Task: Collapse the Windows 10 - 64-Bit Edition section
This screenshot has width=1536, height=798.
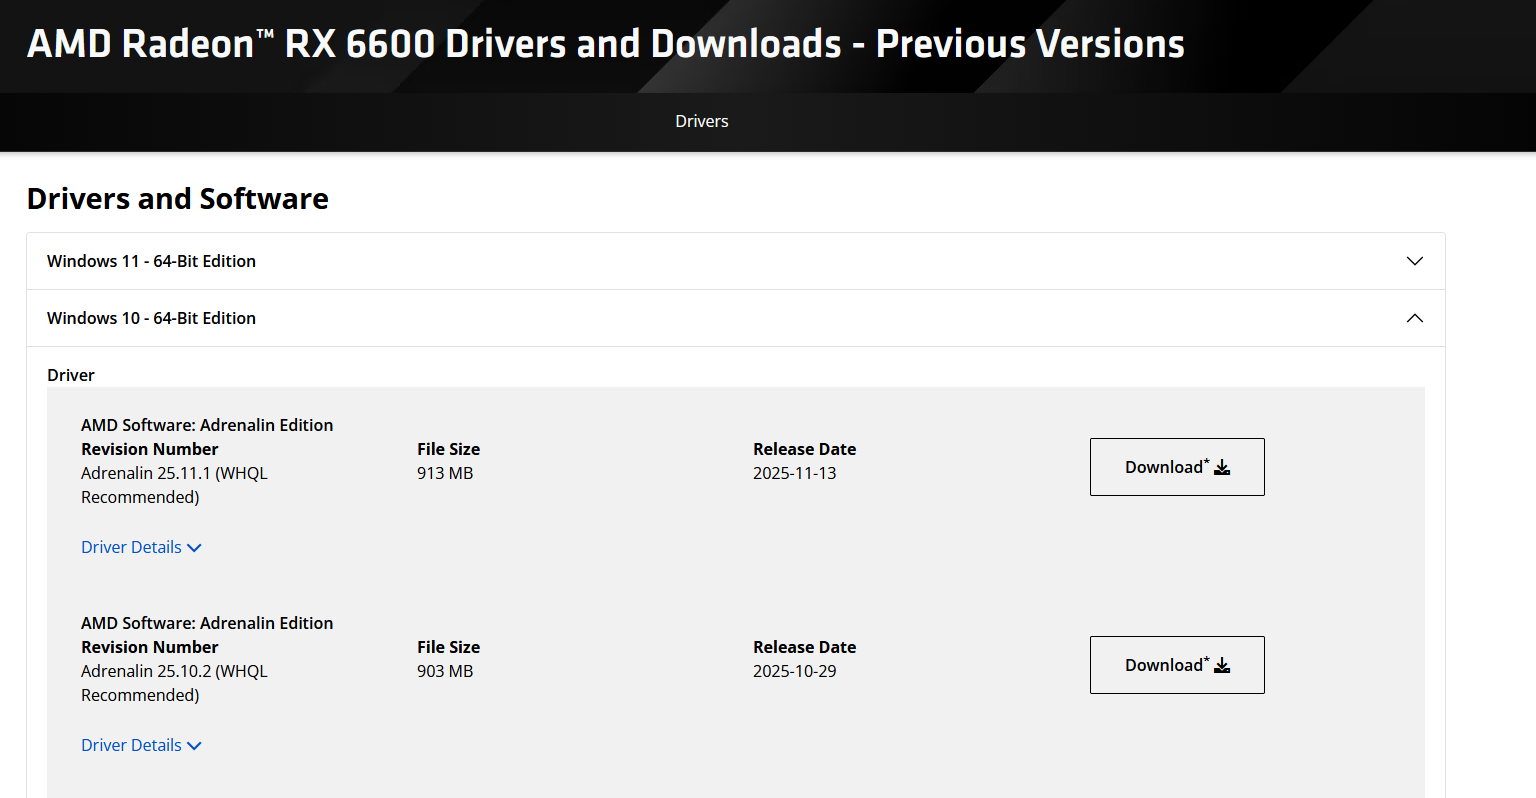Action: pyautogui.click(x=736, y=318)
